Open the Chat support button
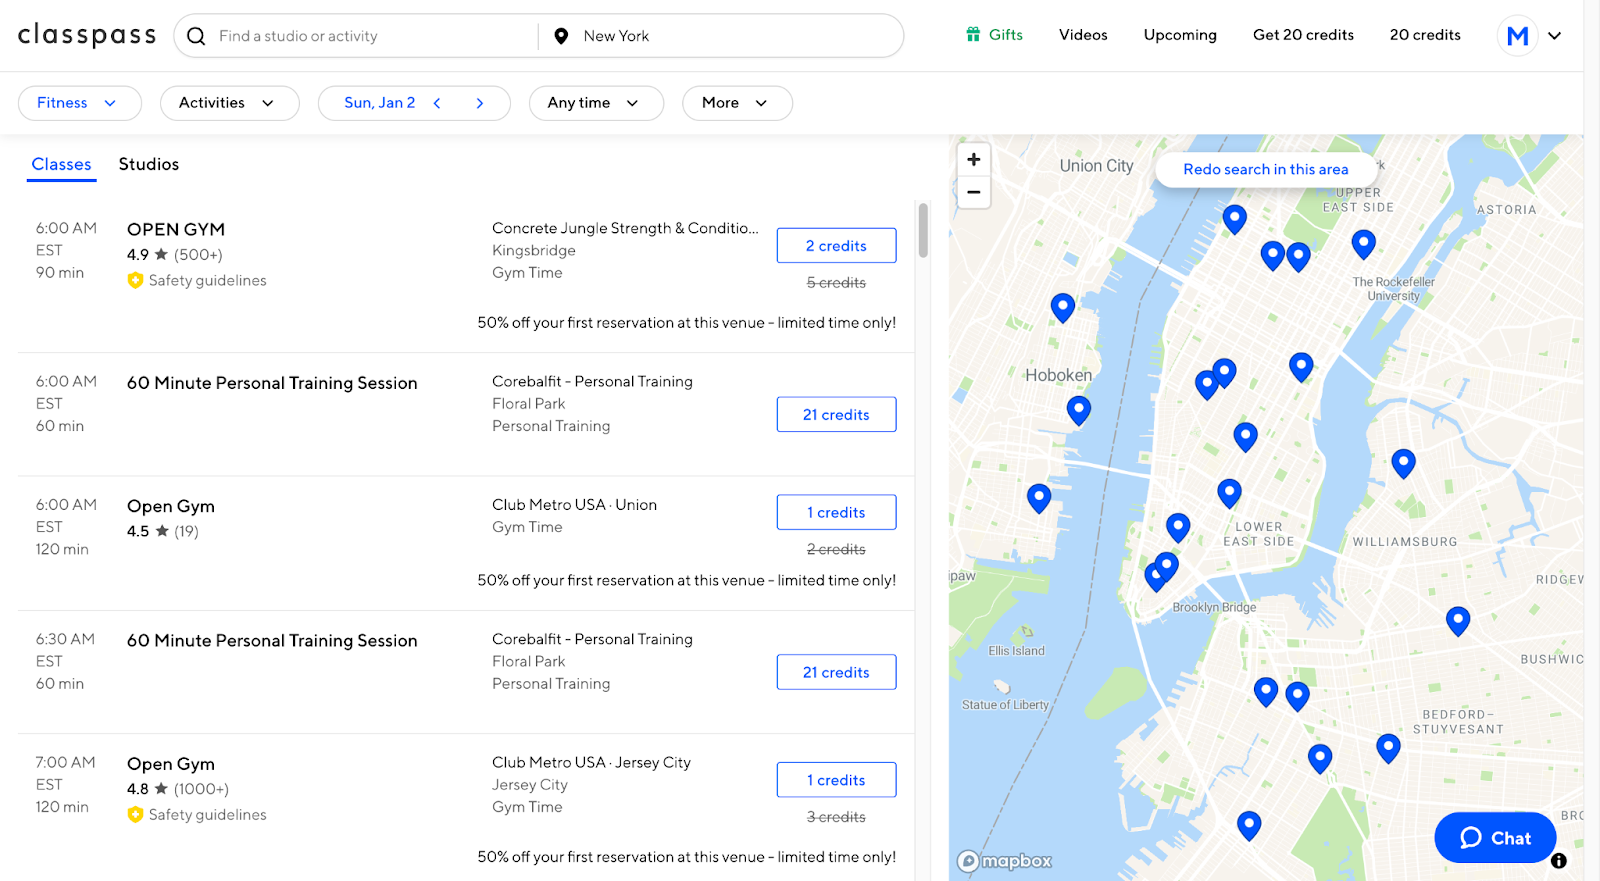This screenshot has height=881, width=1600. coord(1495,838)
